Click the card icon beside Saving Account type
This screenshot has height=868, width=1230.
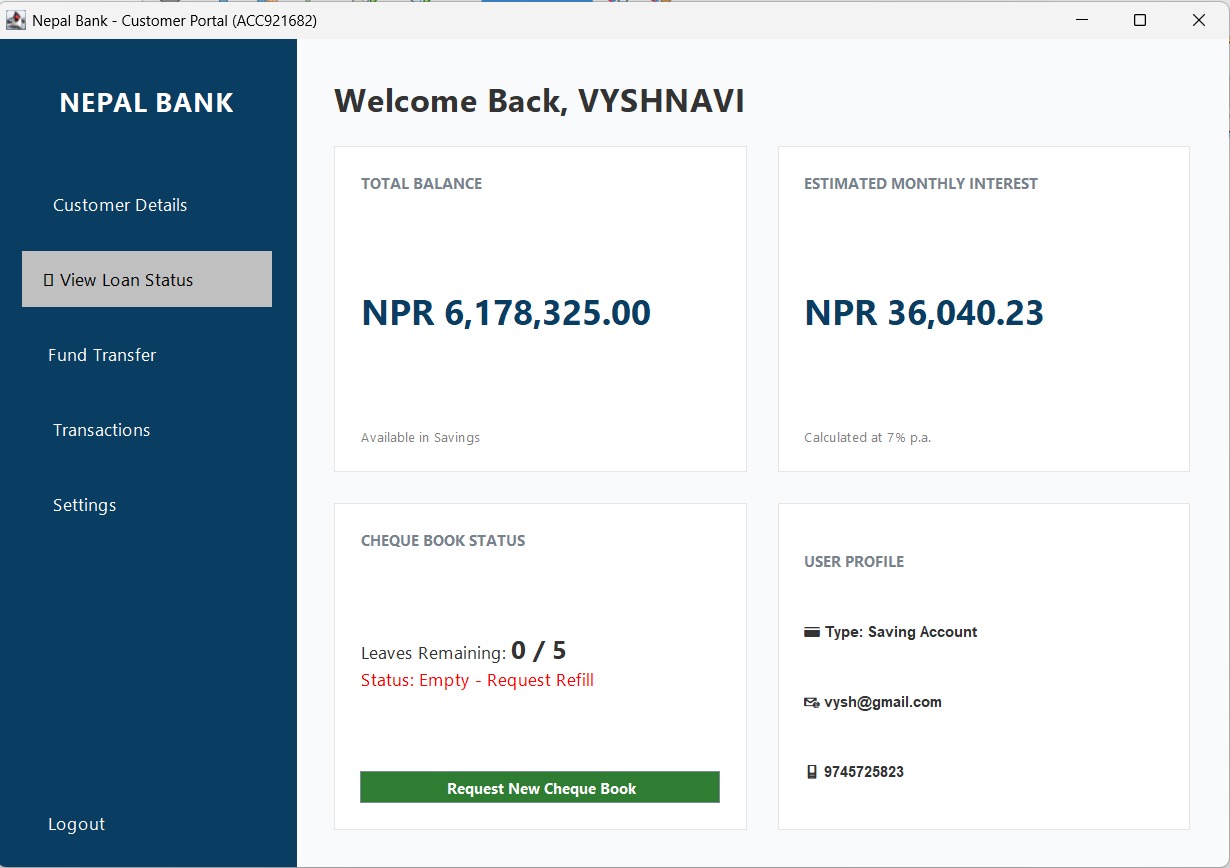click(x=812, y=632)
